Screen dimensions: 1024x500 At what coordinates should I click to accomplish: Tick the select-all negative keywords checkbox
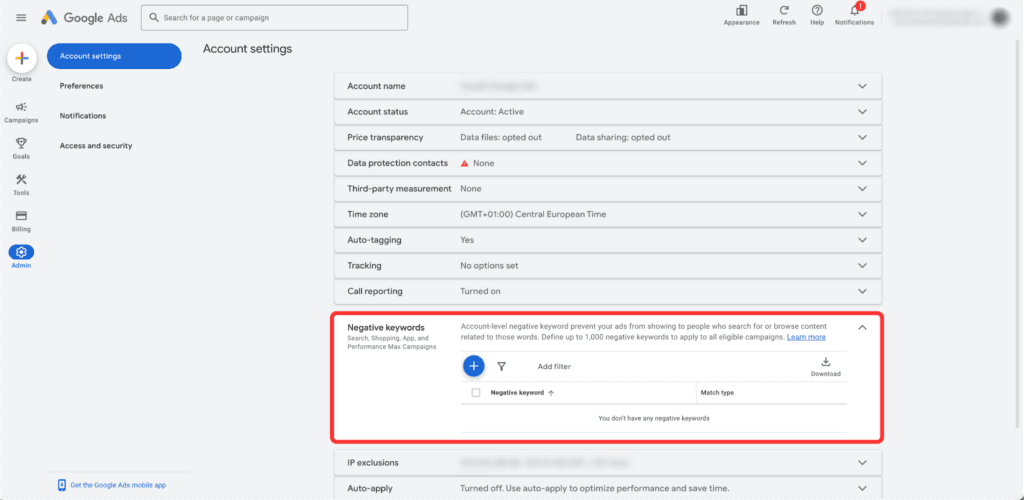[475, 393]
